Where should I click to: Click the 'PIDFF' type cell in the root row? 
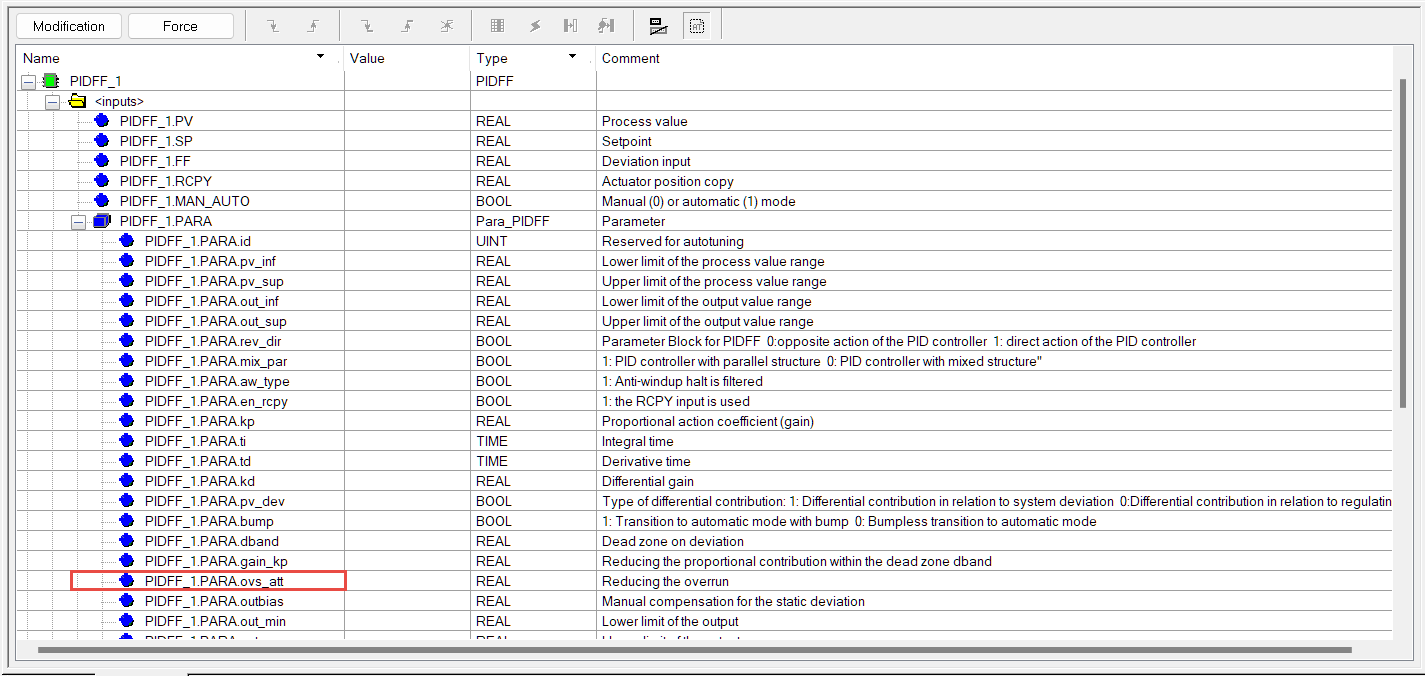[x=494, y=81]
